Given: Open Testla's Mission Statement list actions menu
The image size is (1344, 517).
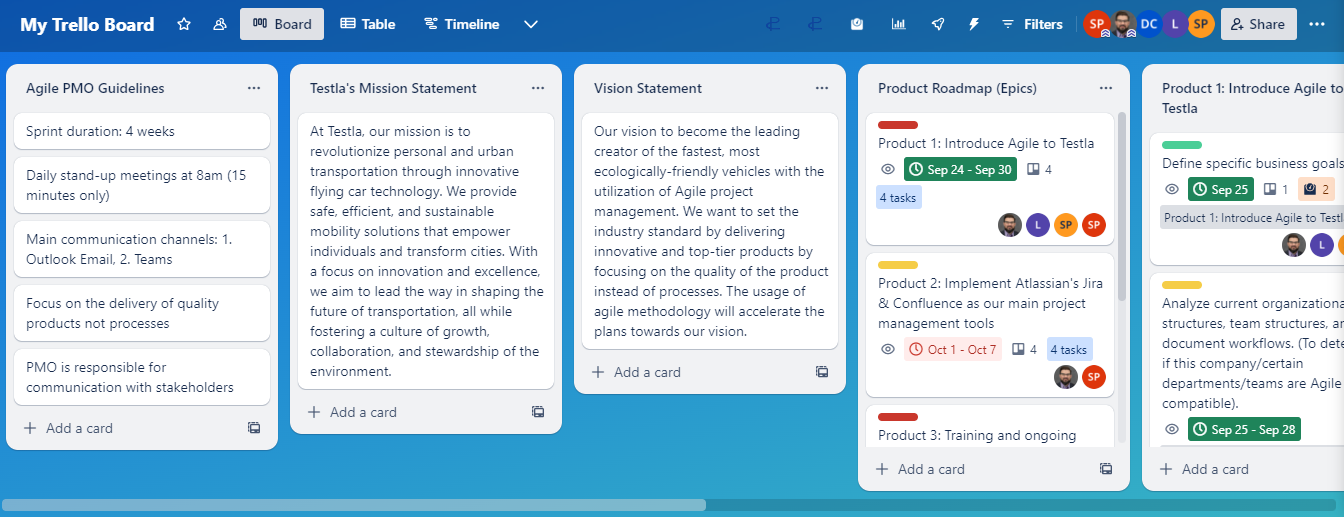Looking at the screenshot, I should (x=538, y=88).
